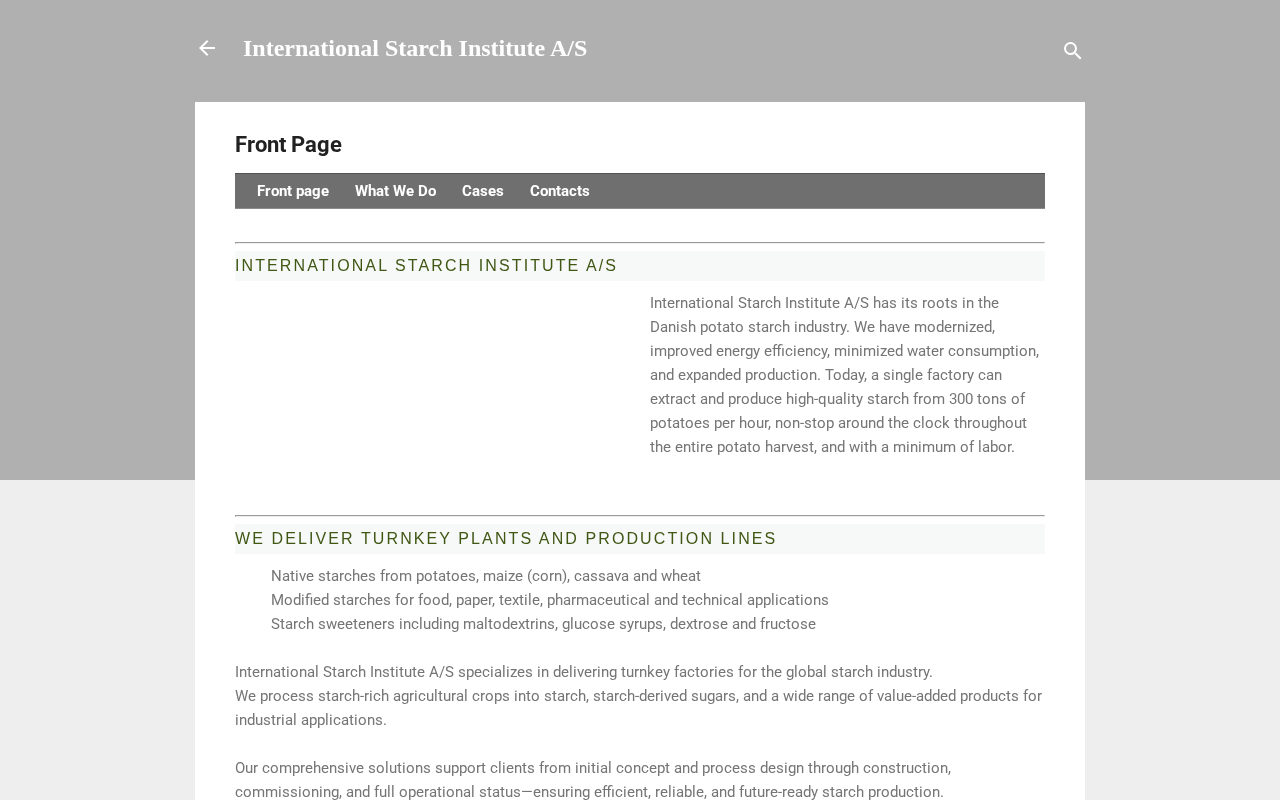Click the paragraph about Danish potato starch industry
Image resolution: width=1280 pixels, height=800 pixels.
point(845,375)
